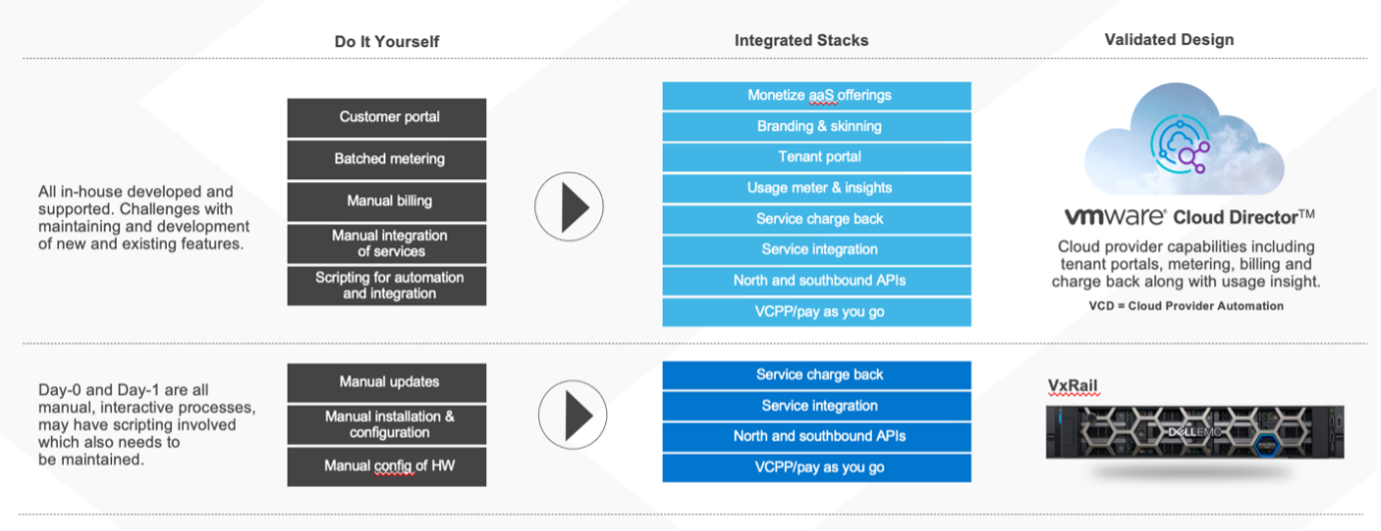Select the Batched metering box
Image resolution: width=1381 pixels, height=531 pixels.
tap(387, 159)
